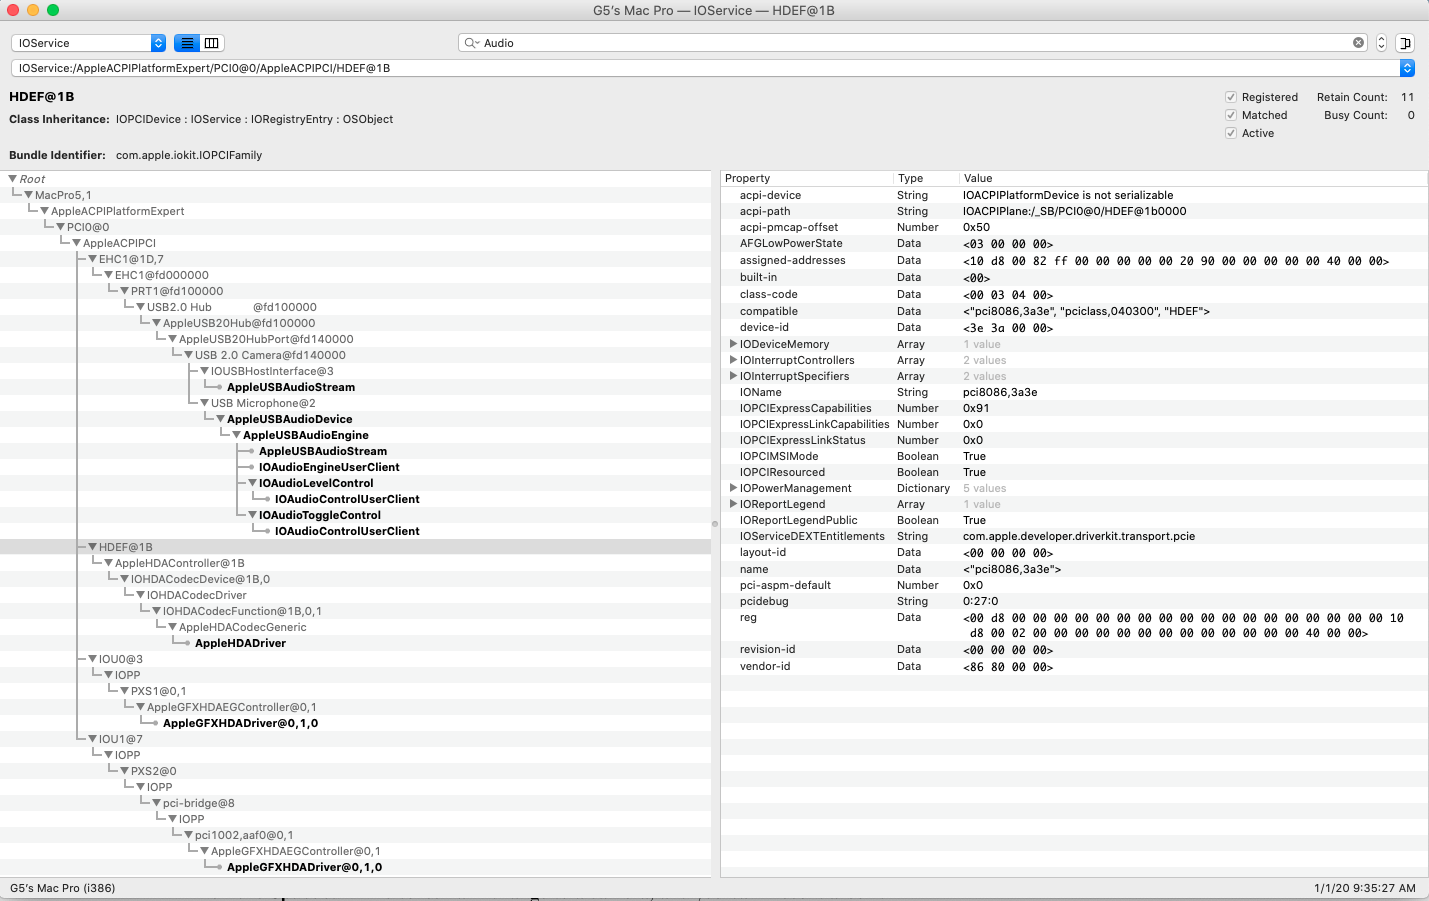The height and width of the screenshot is (901, 1429).
Task: Select the IOServiceDEXTEntitlements row
Action: coord(1074,536)
